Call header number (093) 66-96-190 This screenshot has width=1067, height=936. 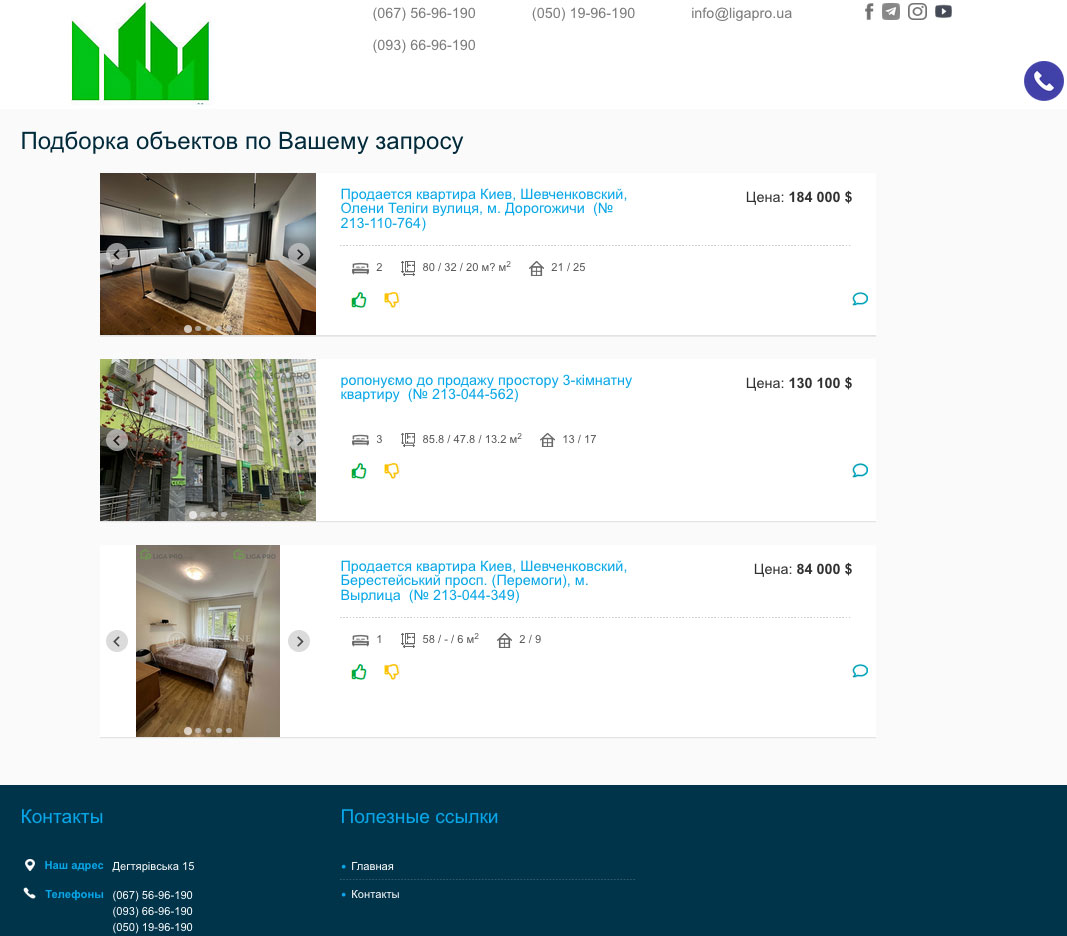coord(424,45)
